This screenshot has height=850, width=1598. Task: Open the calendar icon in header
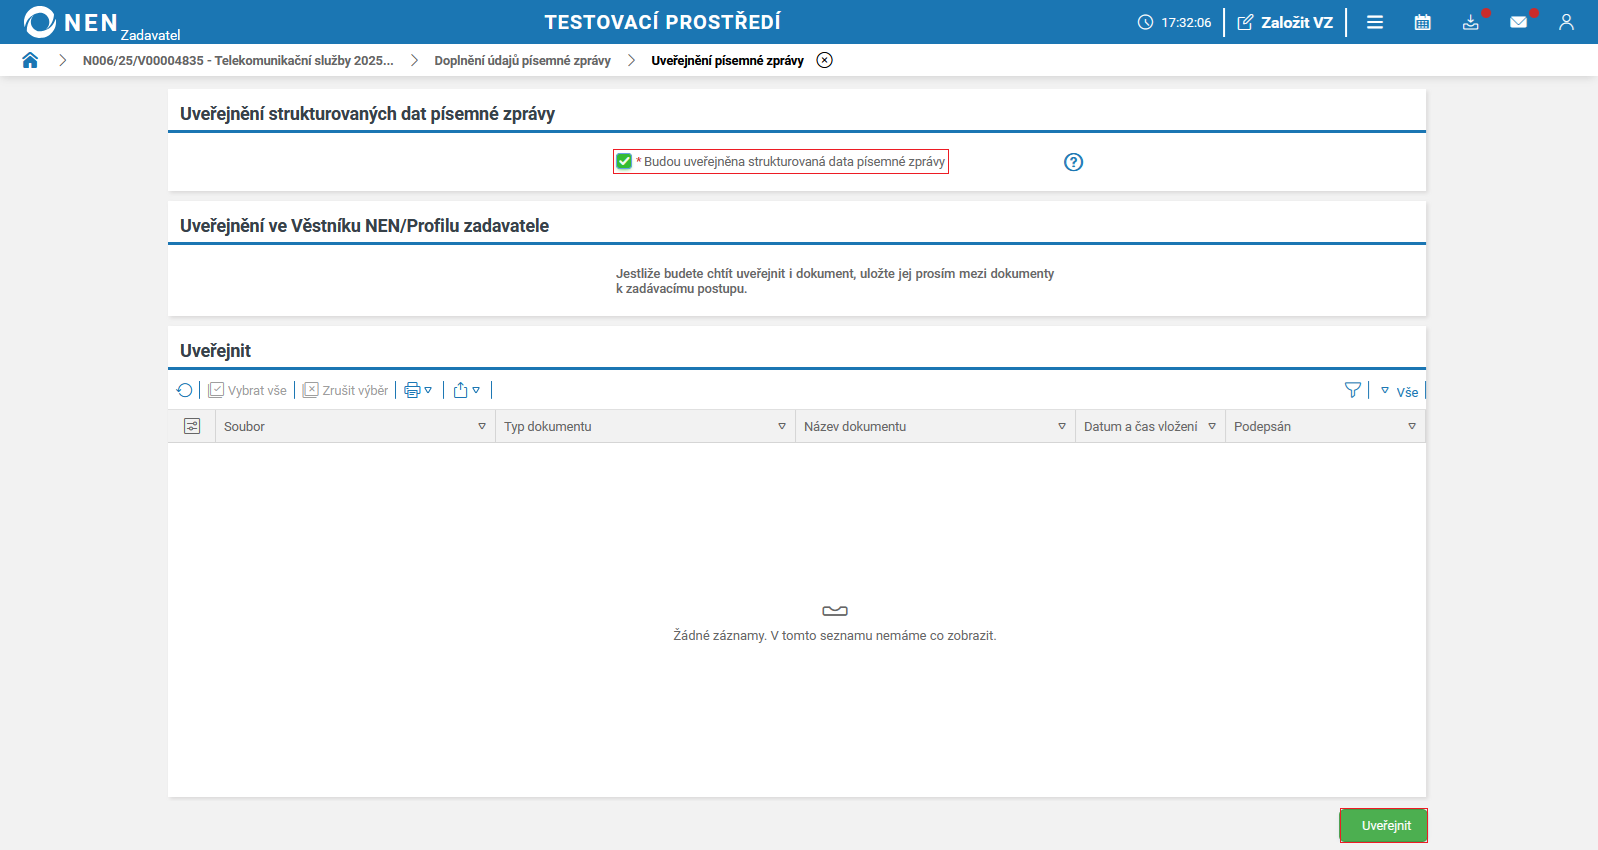[x=1422, y=22]
